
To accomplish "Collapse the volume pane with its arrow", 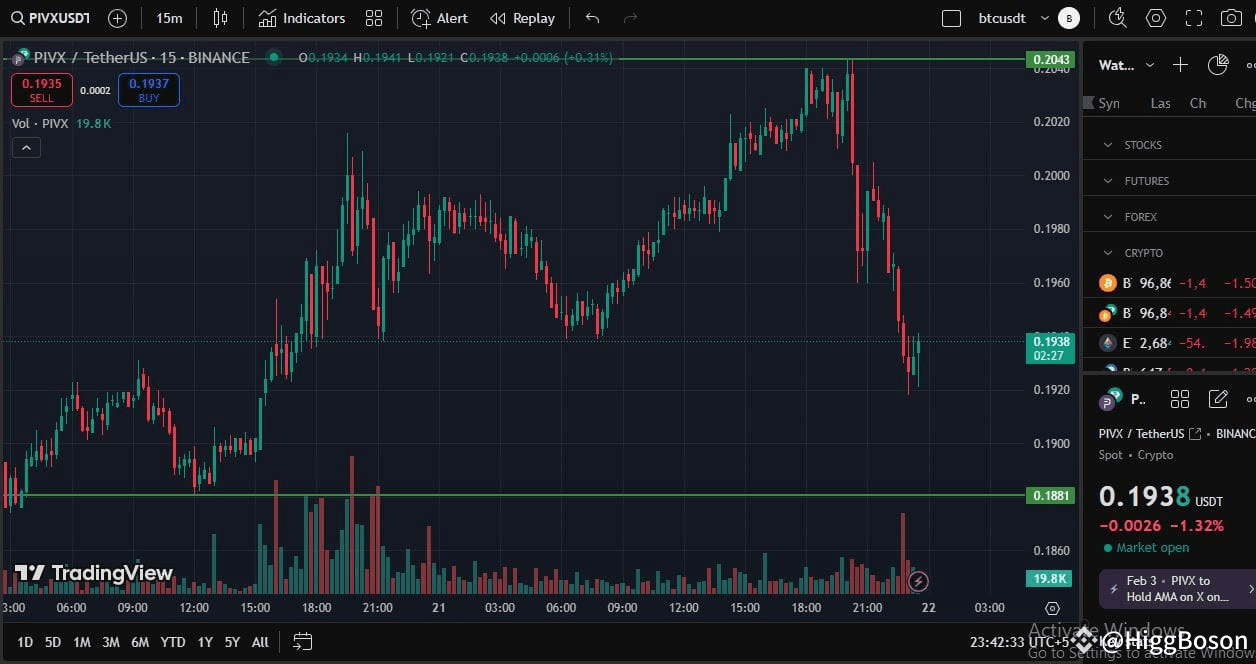I will (26, 147).
